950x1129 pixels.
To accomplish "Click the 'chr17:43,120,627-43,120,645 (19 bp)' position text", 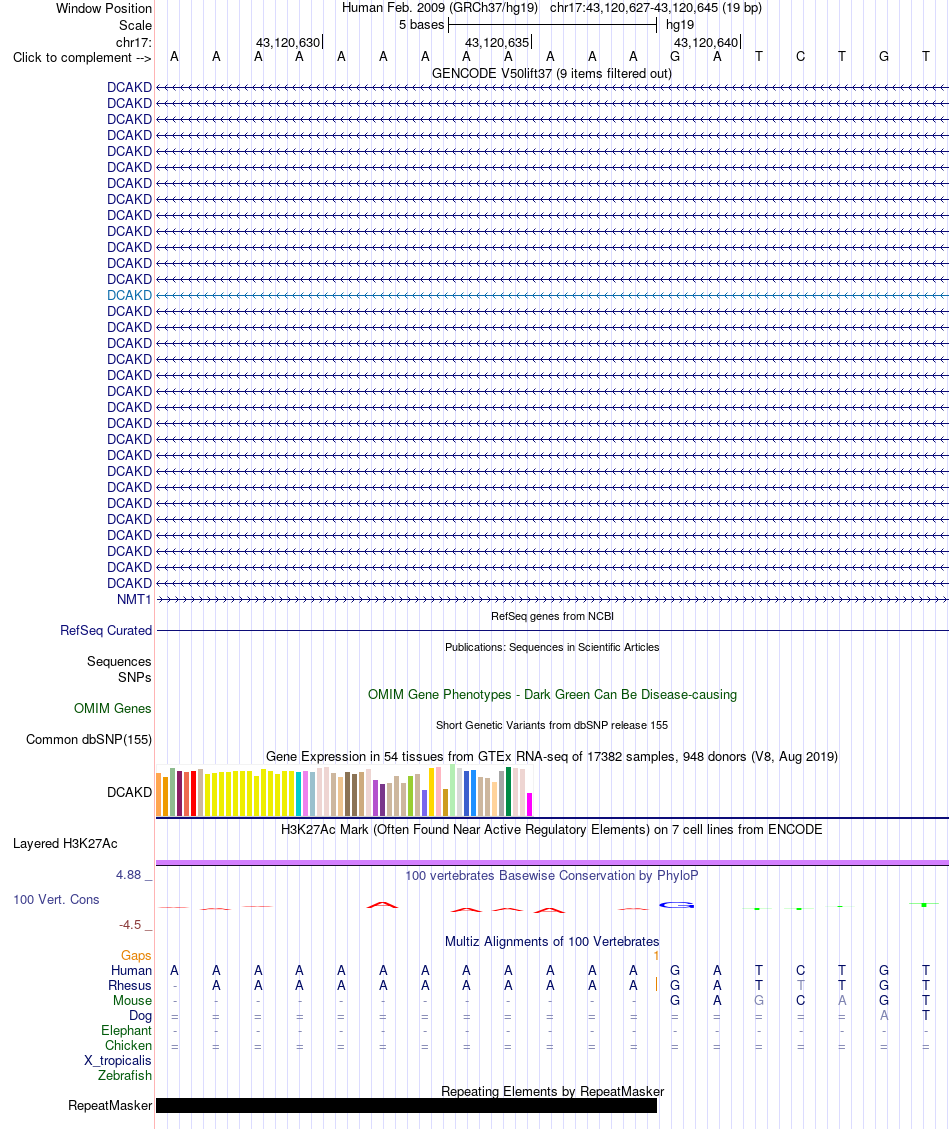I will (x=655, y=8).
